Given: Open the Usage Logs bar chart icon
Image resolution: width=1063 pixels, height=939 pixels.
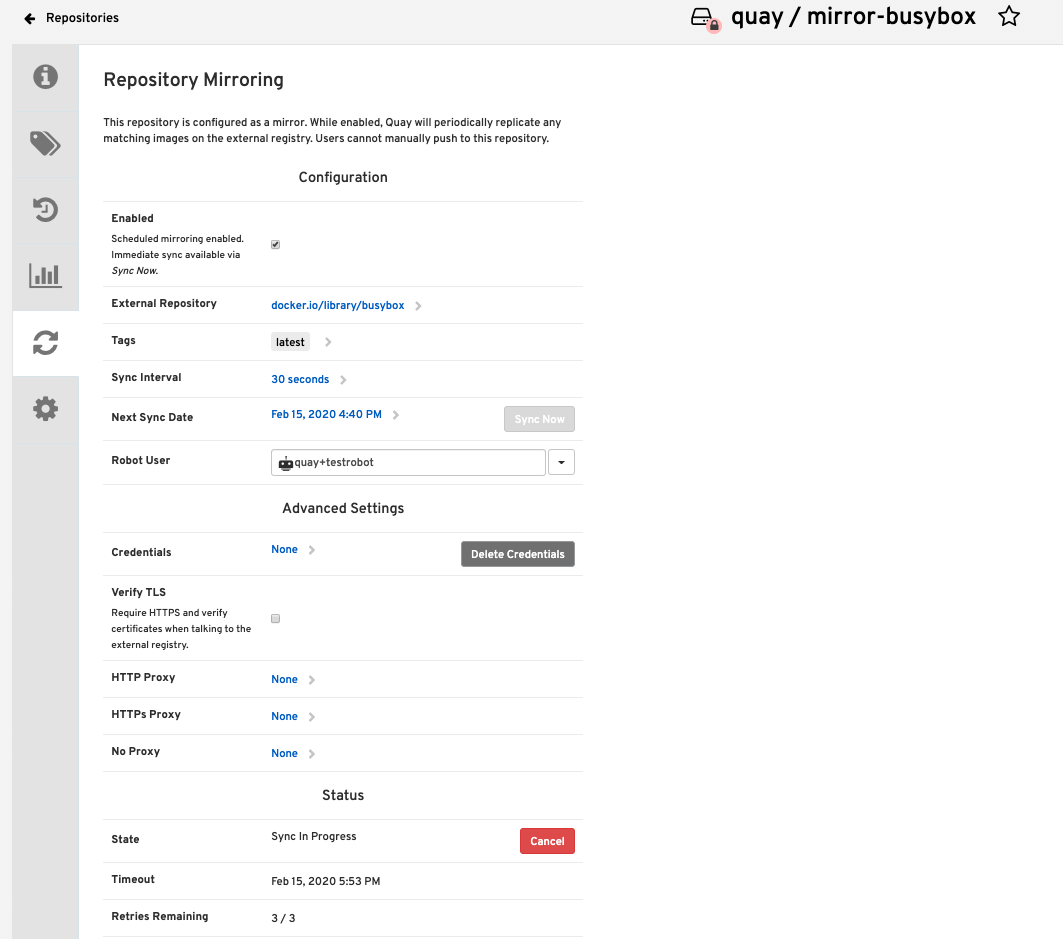Looking at the screenshot, I should click(x=45, y=275).
